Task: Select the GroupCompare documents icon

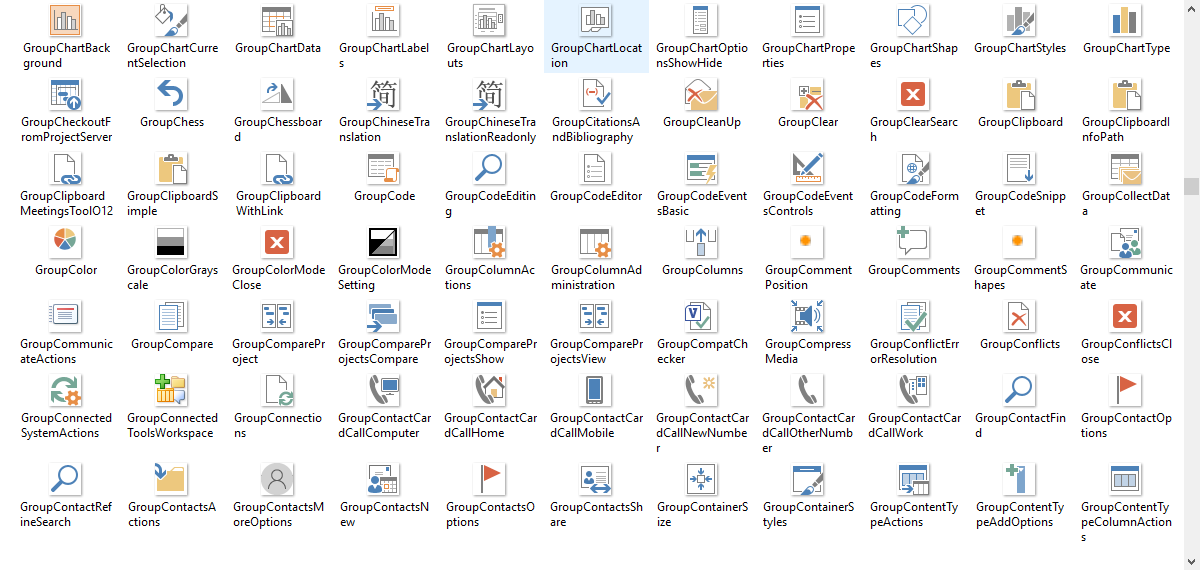Action: [x=172, y=317]
